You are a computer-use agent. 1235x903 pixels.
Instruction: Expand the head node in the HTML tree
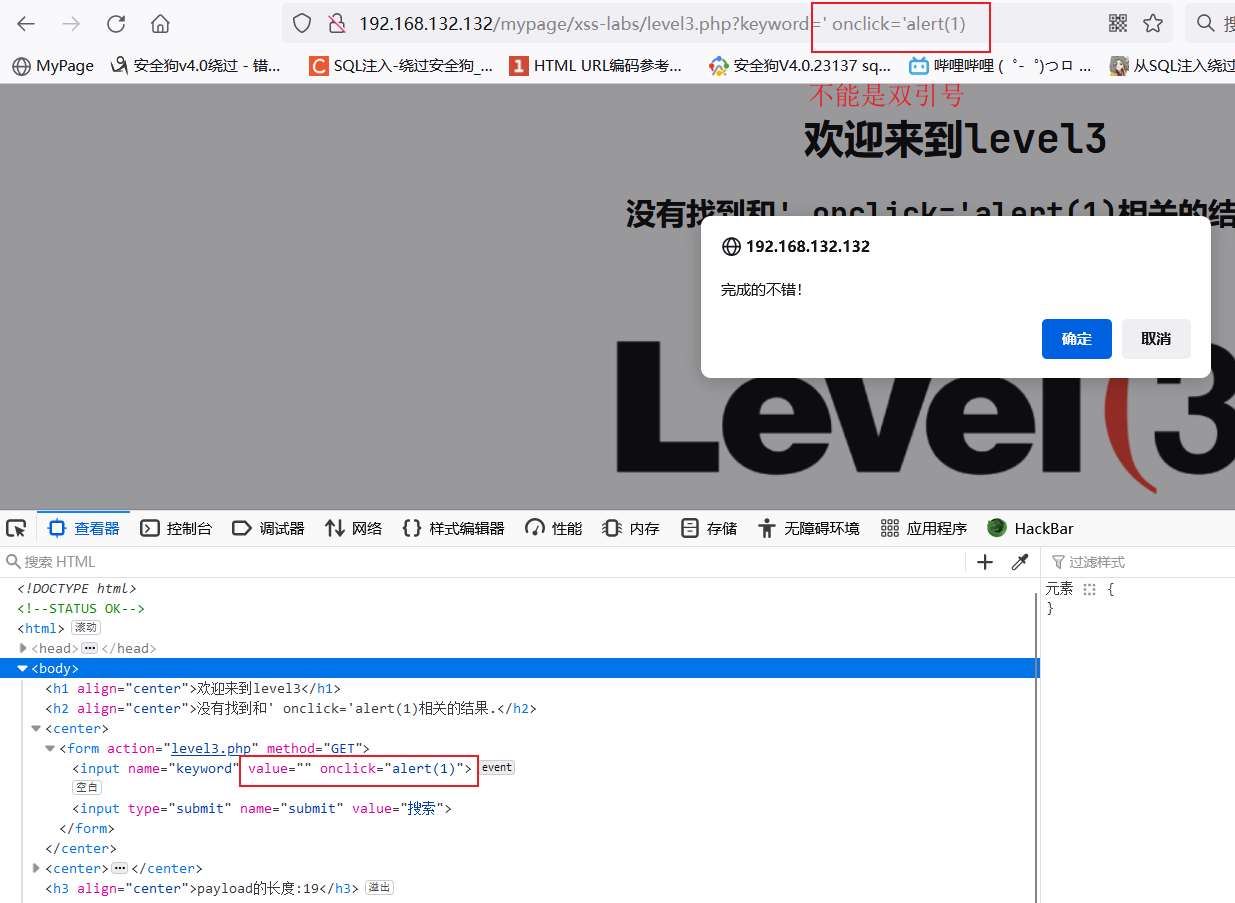(22, 647)
